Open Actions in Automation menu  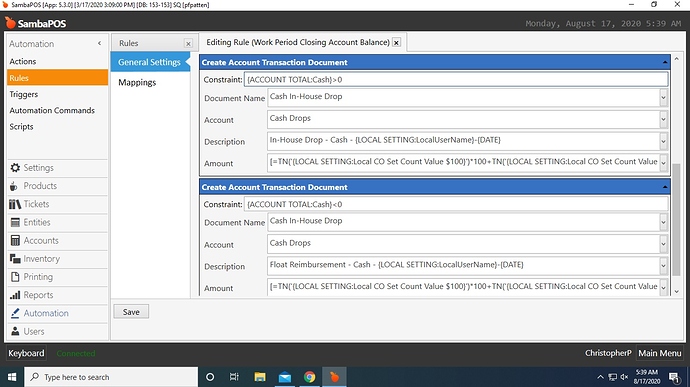(x=22, y=61)
